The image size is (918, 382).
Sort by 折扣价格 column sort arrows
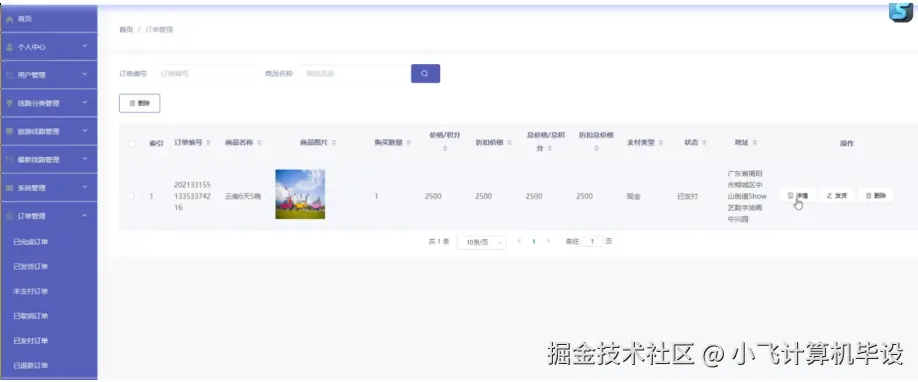(x=510, y=142)
